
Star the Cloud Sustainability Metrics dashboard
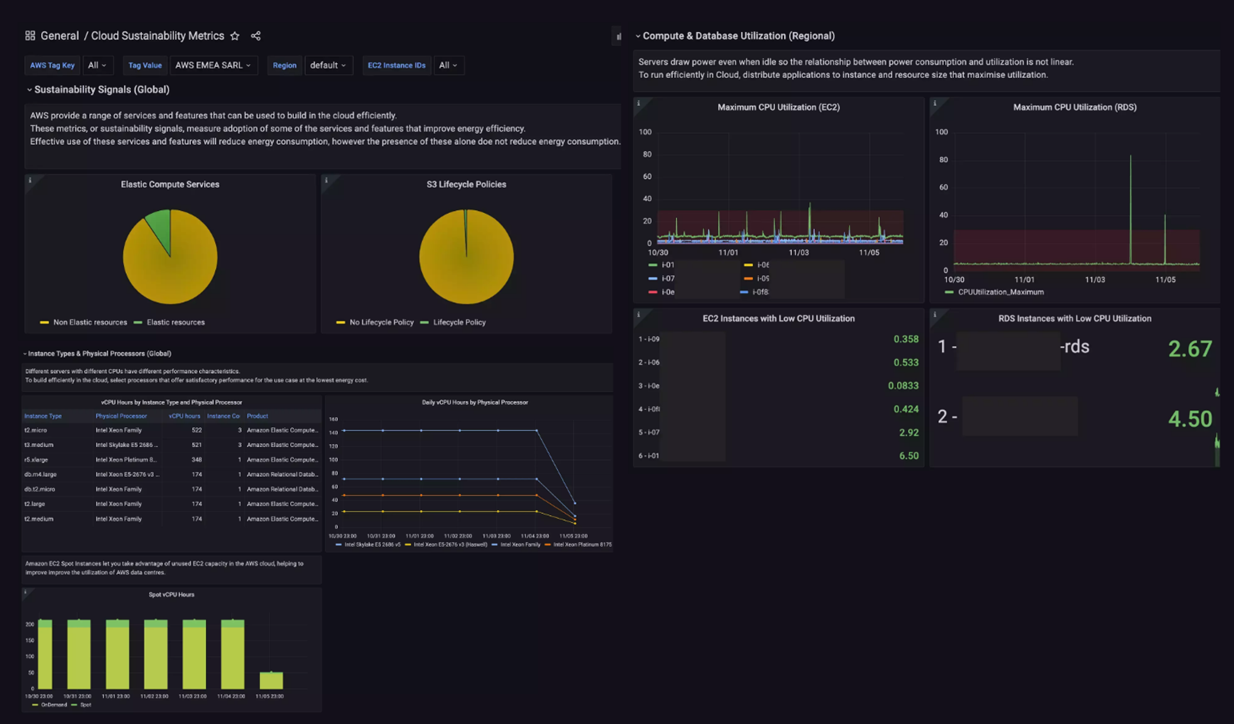coord(235,36)
